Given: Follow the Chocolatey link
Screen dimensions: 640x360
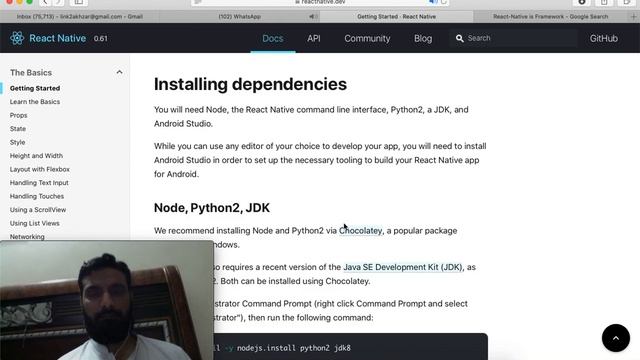Looking at the screenshot, I should pyautogui.click(x=360, y=231).
